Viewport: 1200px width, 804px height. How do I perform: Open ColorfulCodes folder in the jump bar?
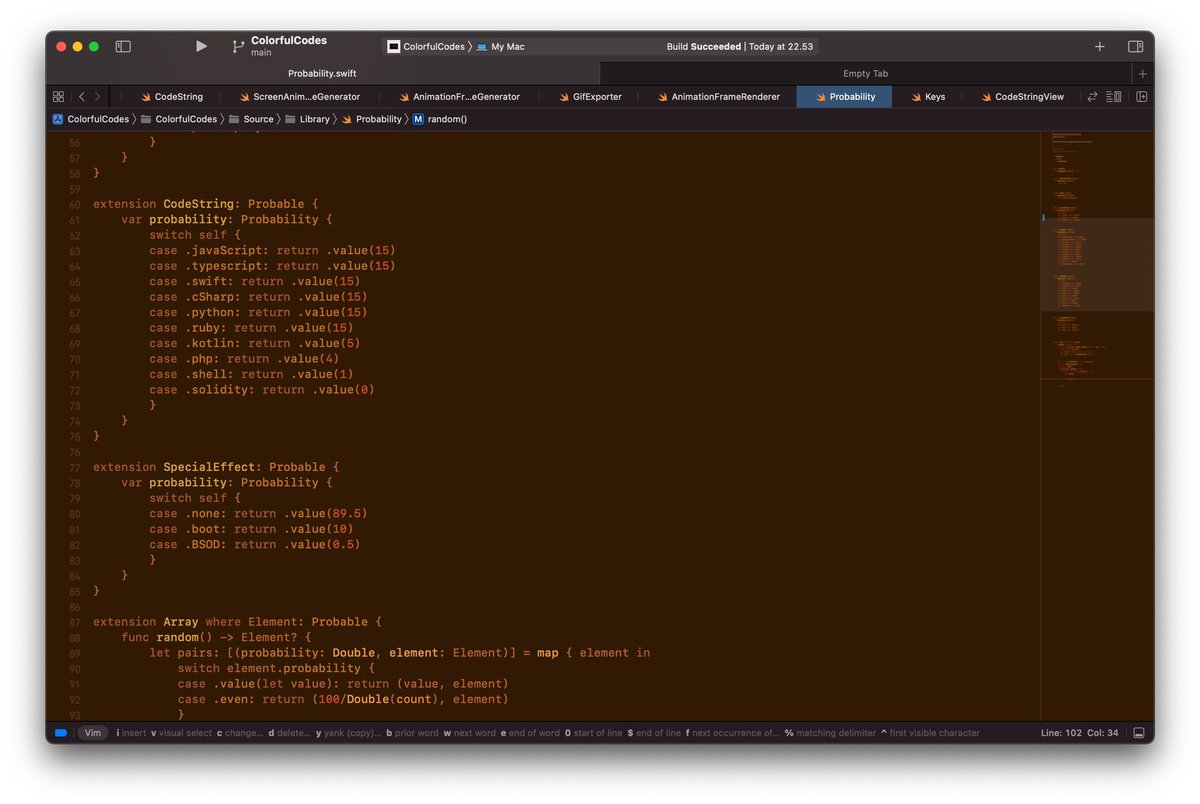178,119
